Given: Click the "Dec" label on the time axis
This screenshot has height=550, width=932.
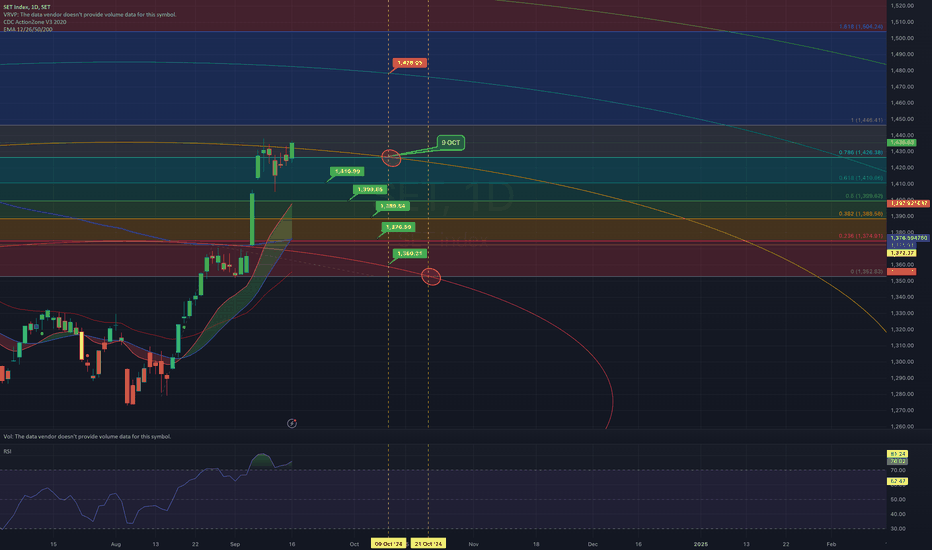Looking at the screenshot, I should pos(593,544).
